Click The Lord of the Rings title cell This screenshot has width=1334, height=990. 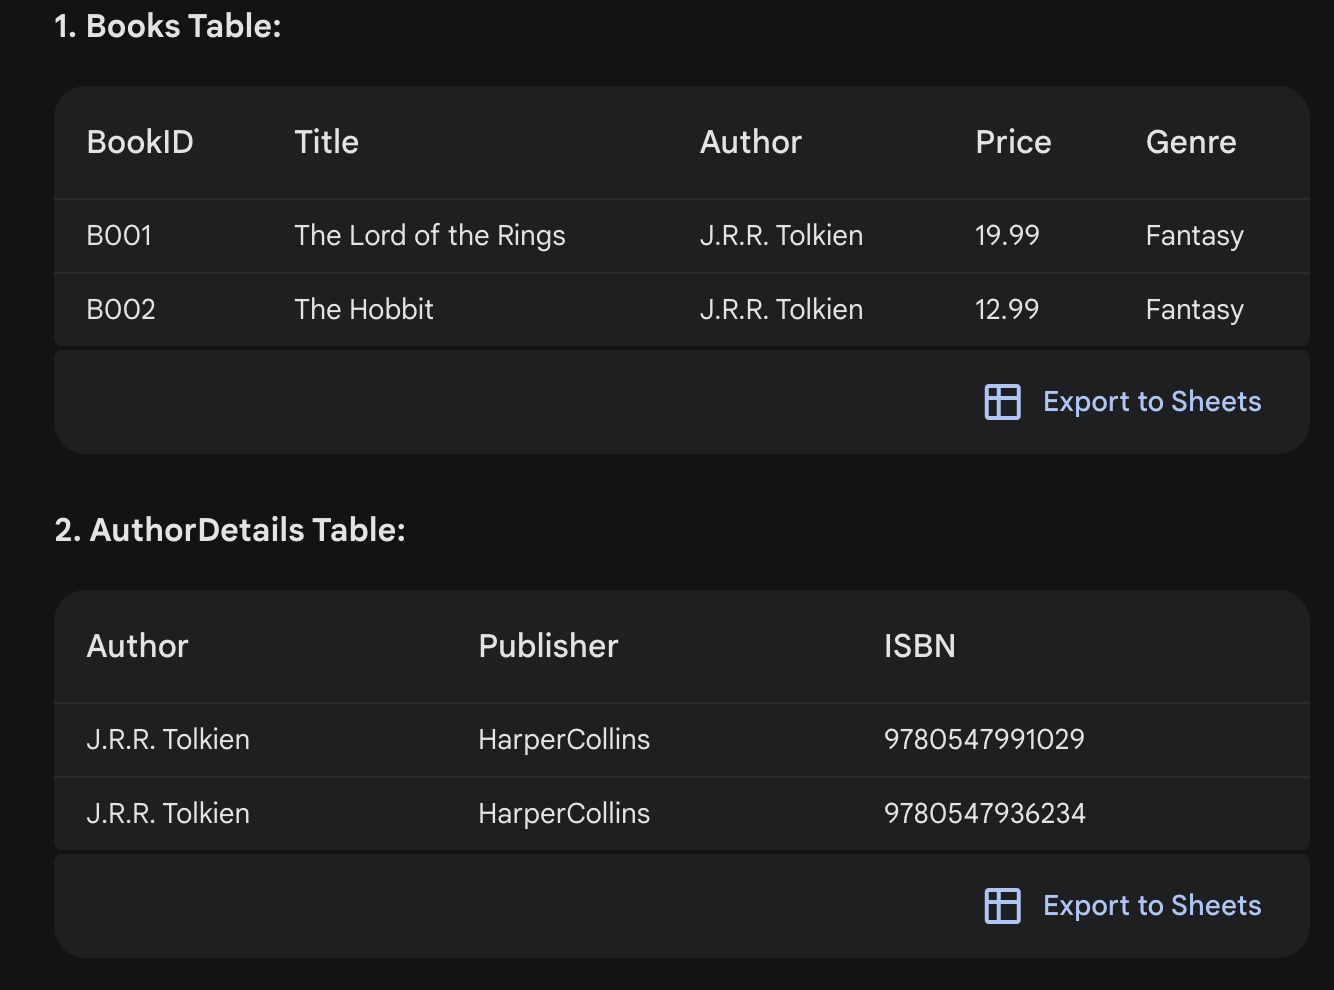(429, 236)
